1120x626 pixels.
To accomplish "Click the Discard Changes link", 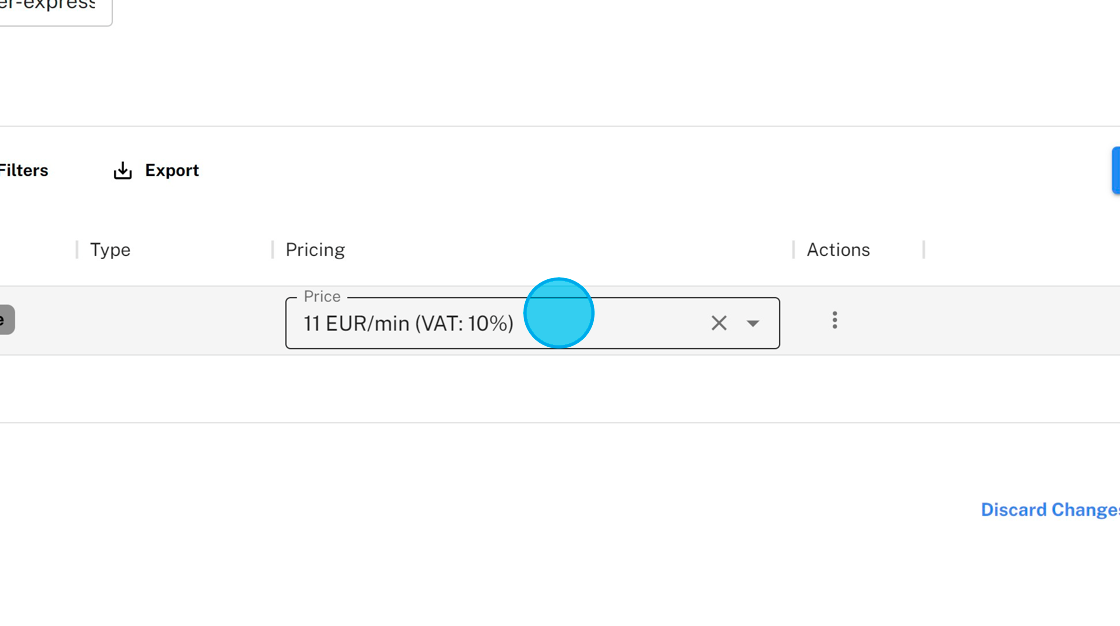I will click(1050, 510).
